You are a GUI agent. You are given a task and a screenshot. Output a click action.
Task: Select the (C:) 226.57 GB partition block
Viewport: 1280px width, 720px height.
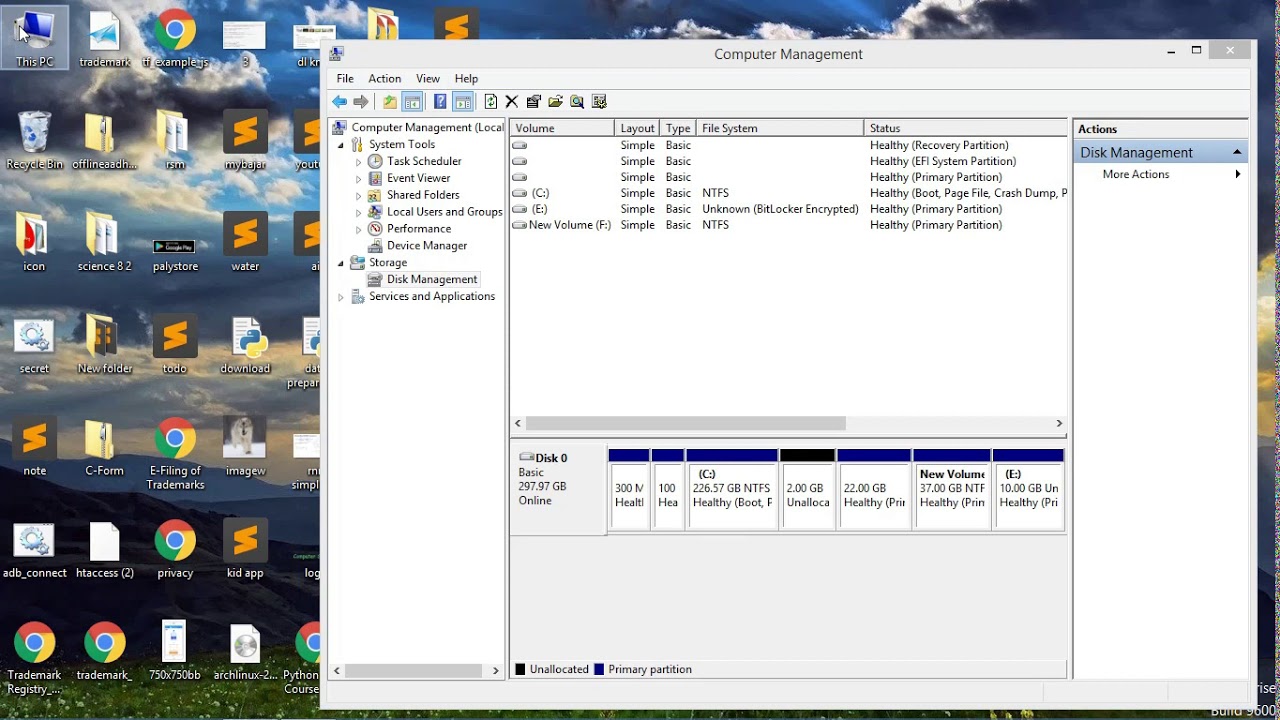[732, 489]
